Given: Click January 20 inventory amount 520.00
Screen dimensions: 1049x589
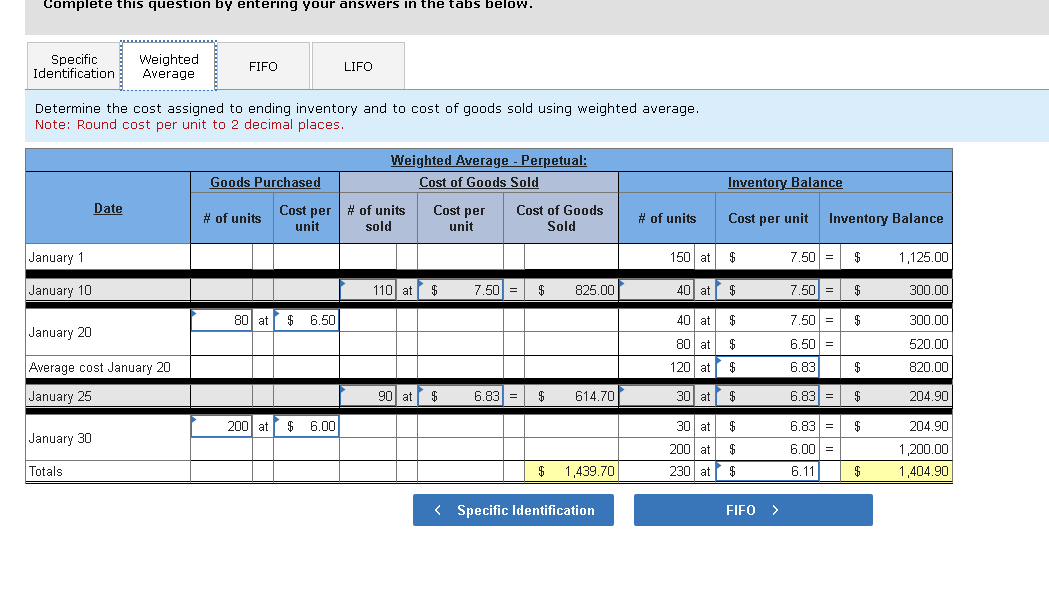Looking at the screenshot, I should (896, 344).
